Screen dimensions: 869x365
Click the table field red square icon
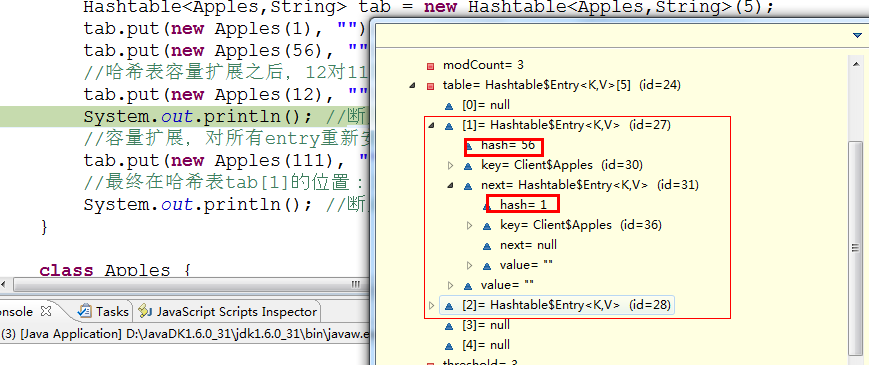coord(431,86)
